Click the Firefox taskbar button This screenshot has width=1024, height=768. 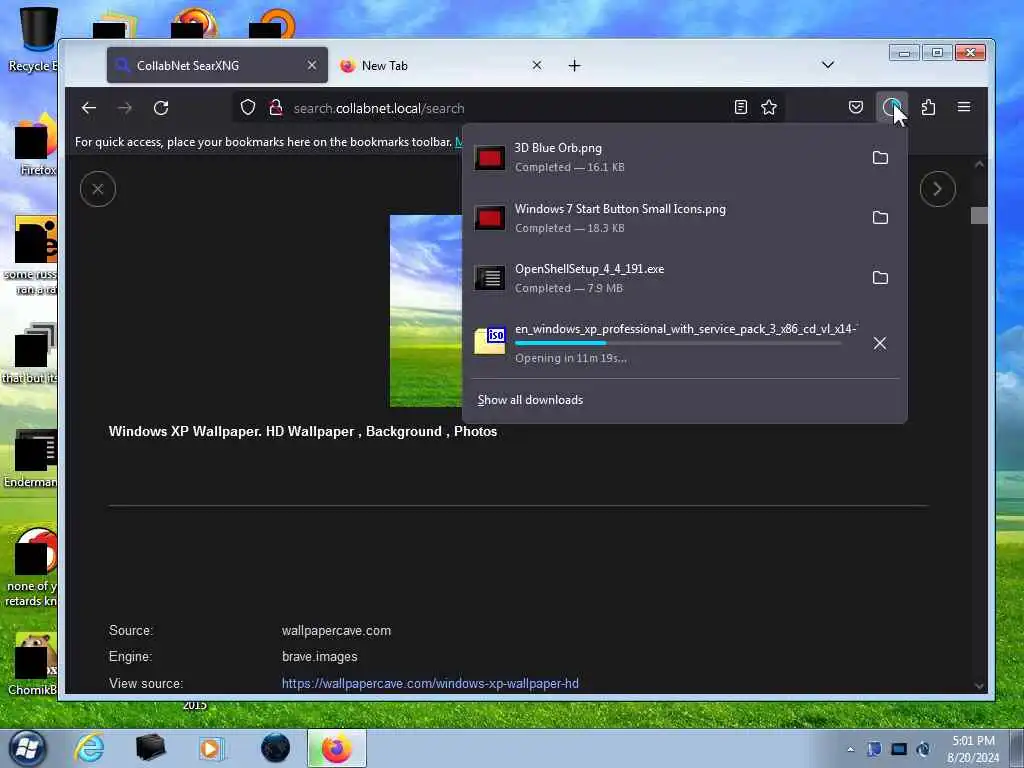pos(337,748)
